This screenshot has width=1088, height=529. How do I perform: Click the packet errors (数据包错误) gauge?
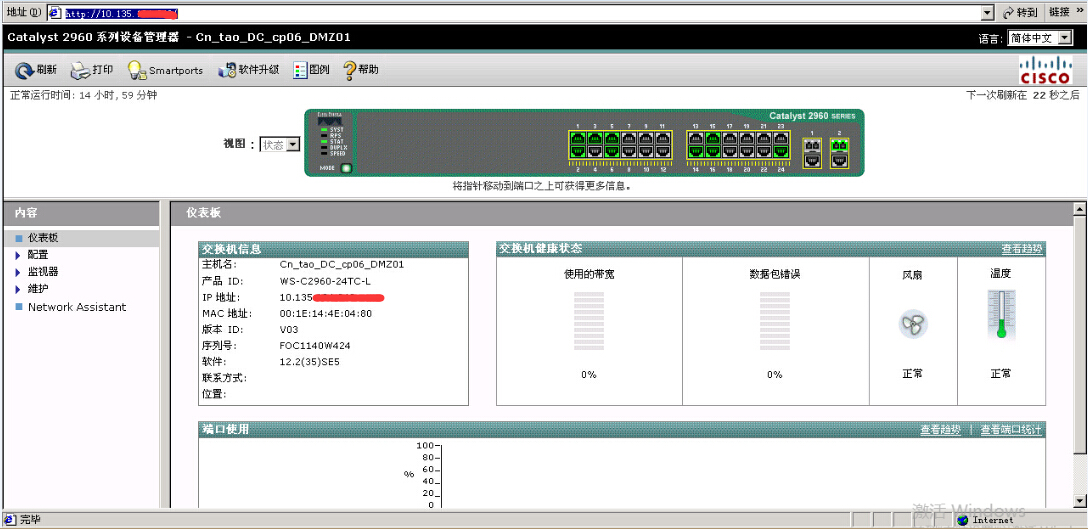click(774, 321)
